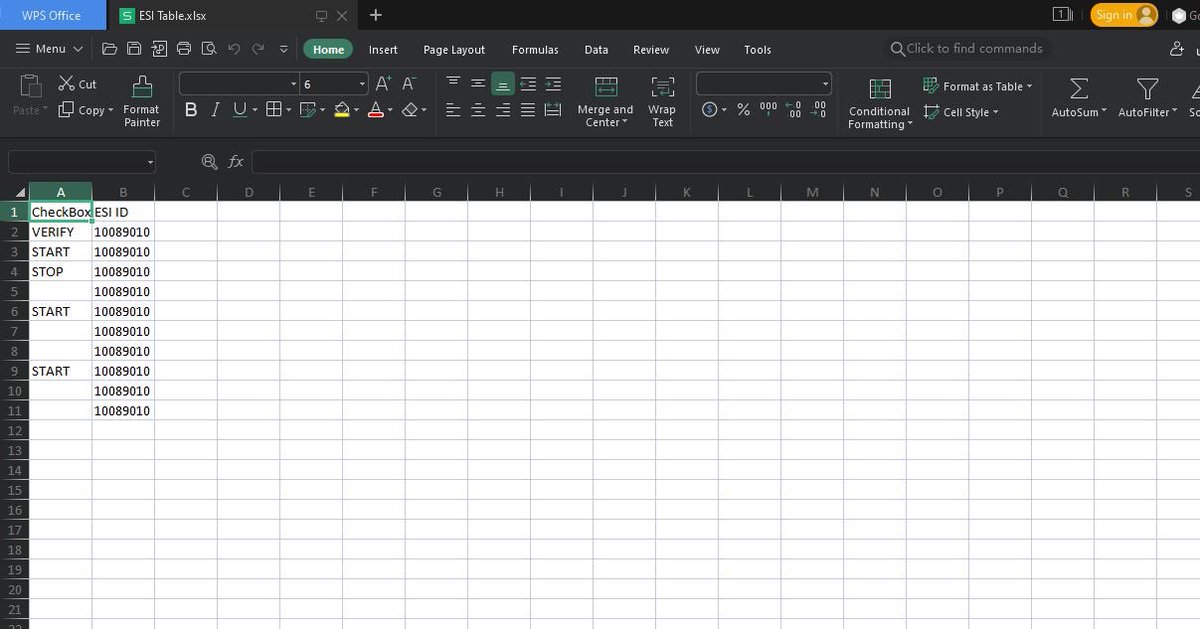Apply the red font color swatch
Image resolution: width=1200 pixels, height=629 pixels.
(x=376, y=110)
